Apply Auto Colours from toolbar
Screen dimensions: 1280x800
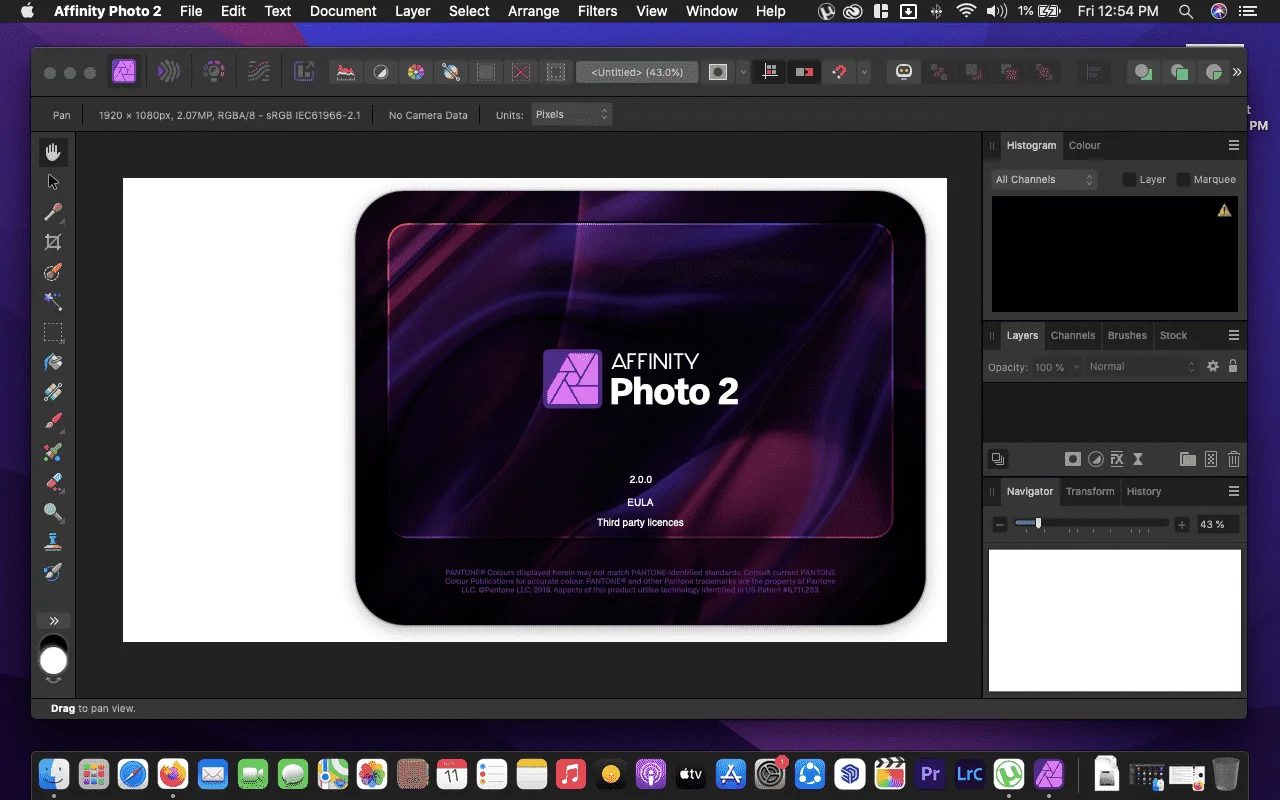pyautogui.click(x=415, y=72)
